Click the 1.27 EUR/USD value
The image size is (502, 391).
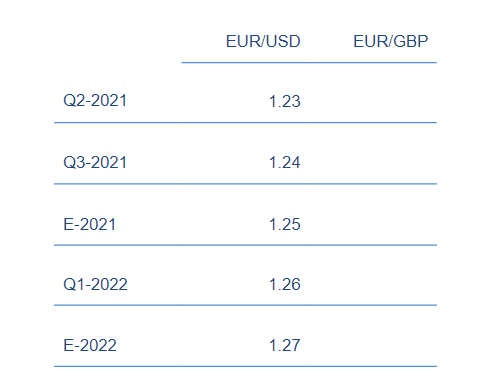pyautogui.click(x=285, y=345)
